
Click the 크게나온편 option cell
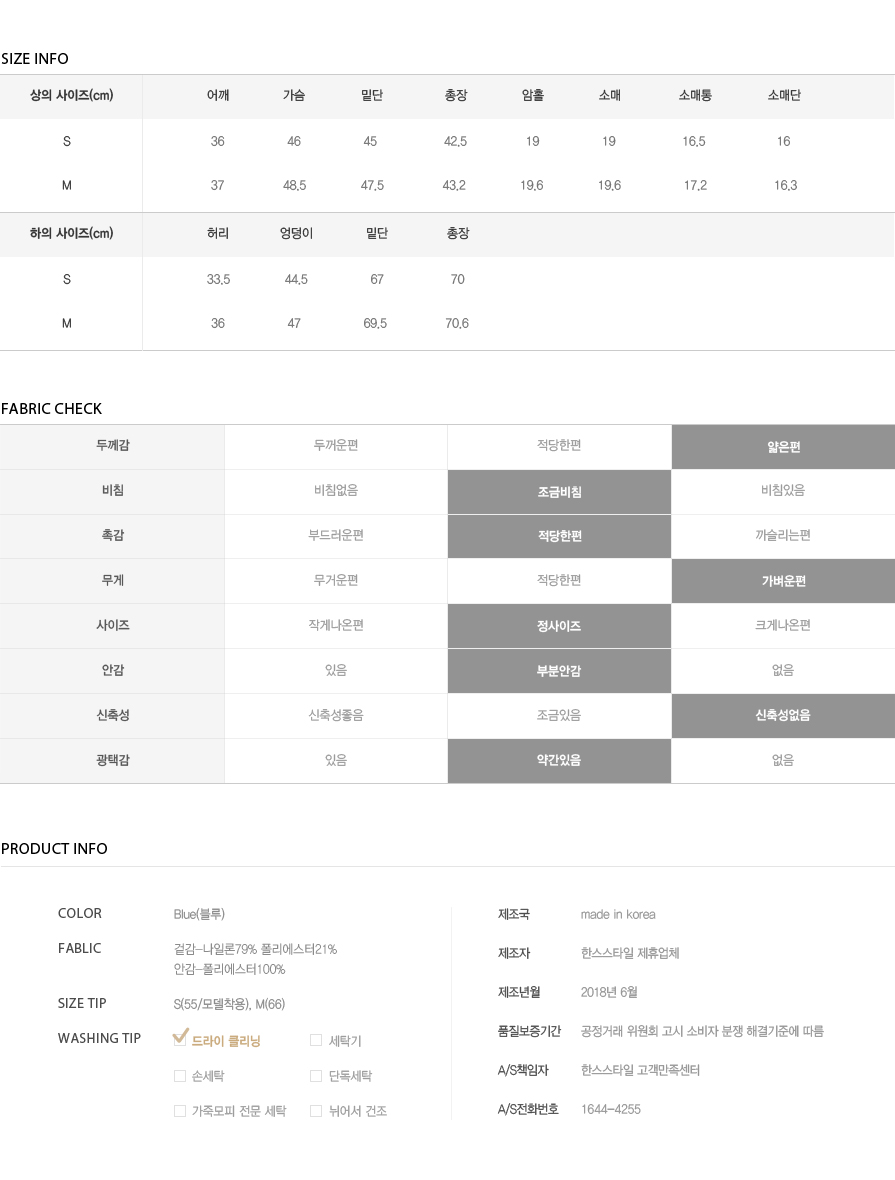(783, 625)
